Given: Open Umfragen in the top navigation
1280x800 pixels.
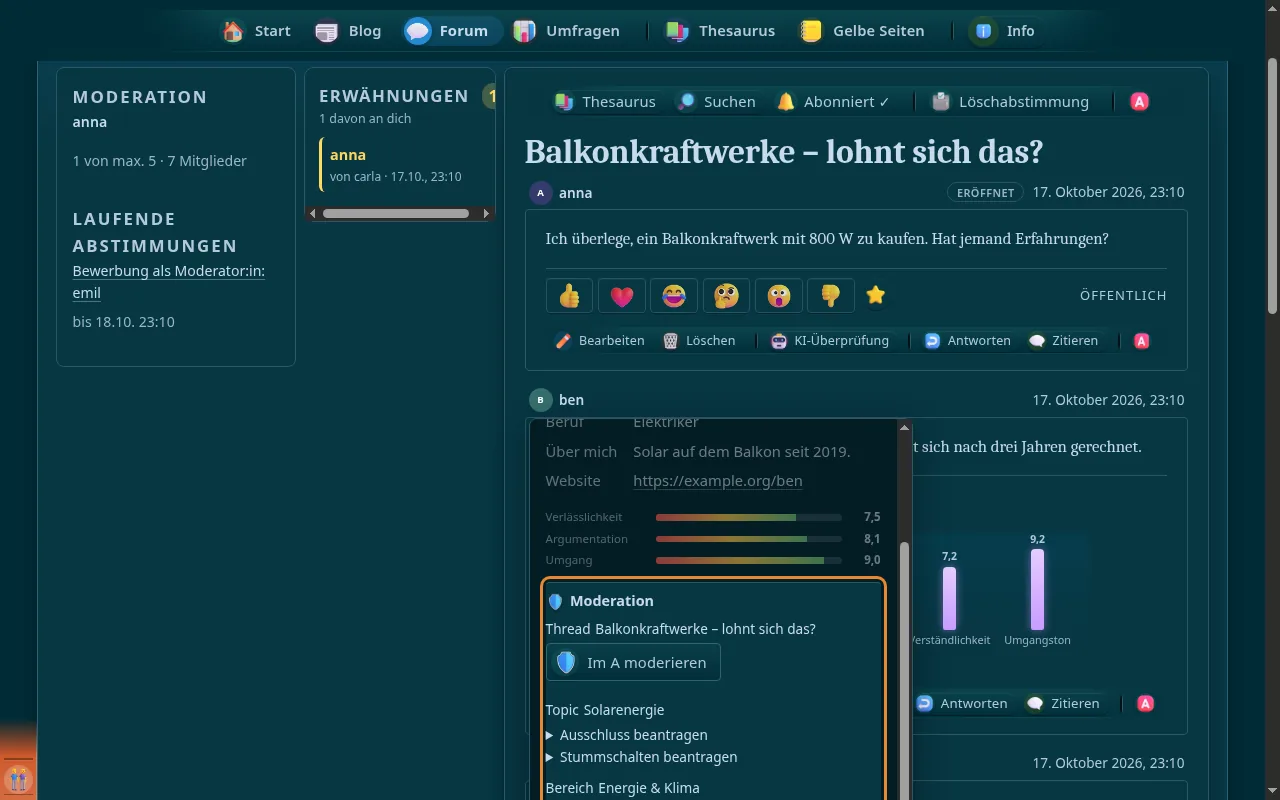Looking at the screenshot, I should pyautogui.click(x=567, y=31).
